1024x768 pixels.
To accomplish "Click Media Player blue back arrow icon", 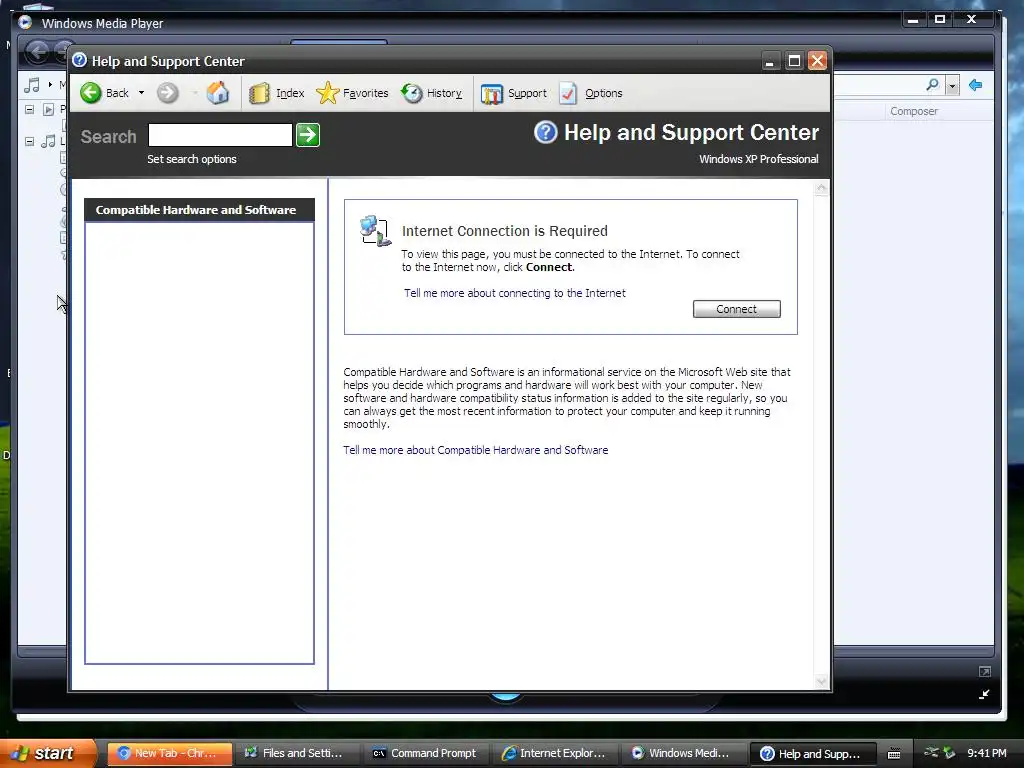I will click(976, 85).
